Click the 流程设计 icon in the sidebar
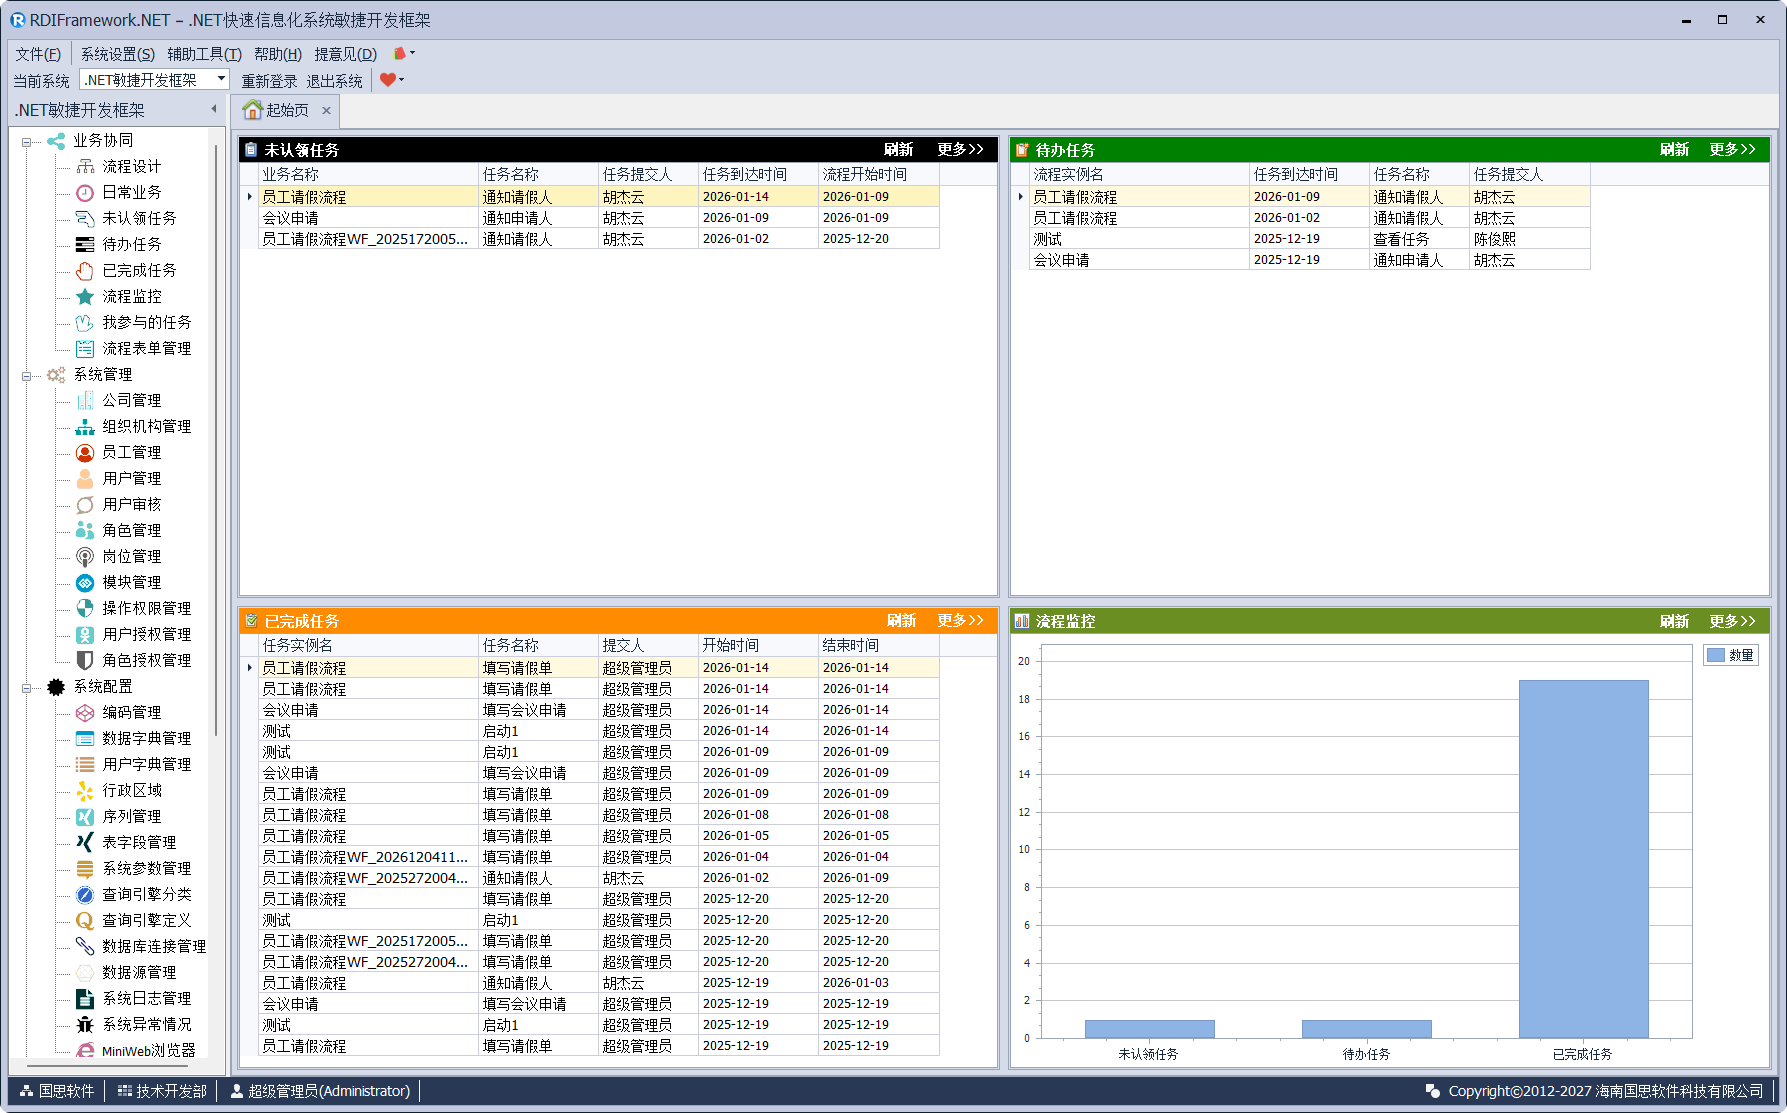Image resolution: width=1787 pixels, height=1113 pixels. point(85,166)
